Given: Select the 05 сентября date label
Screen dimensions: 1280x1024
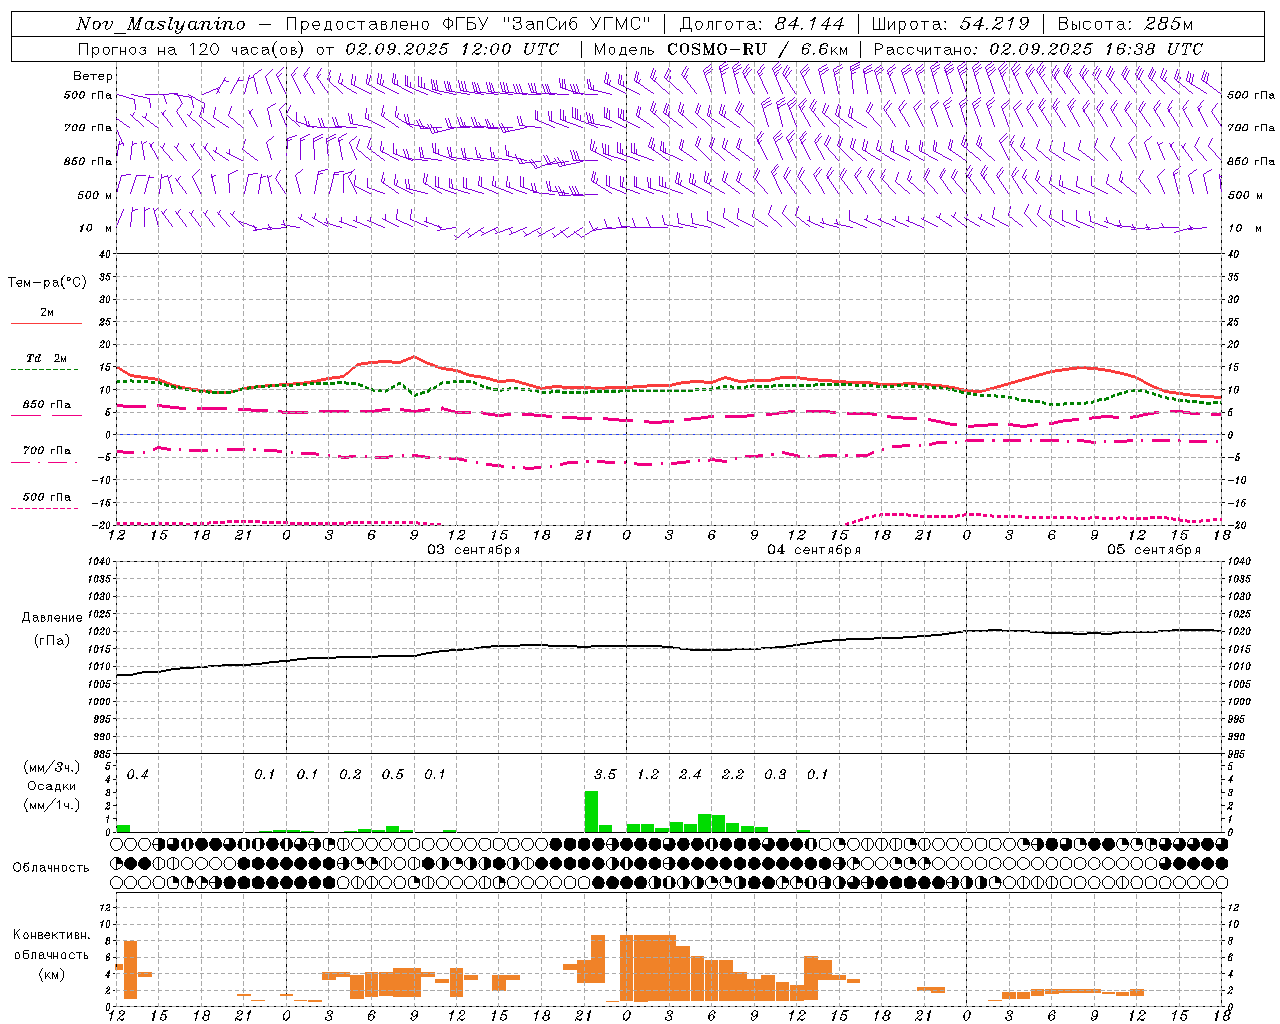Looking at the screenshot, I should pyautogui.click(x=1154, y=550).
